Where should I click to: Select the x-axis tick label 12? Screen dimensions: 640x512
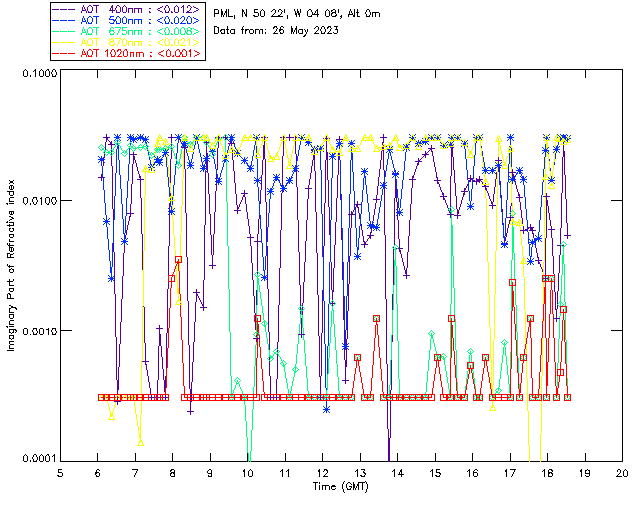(322, 472)
